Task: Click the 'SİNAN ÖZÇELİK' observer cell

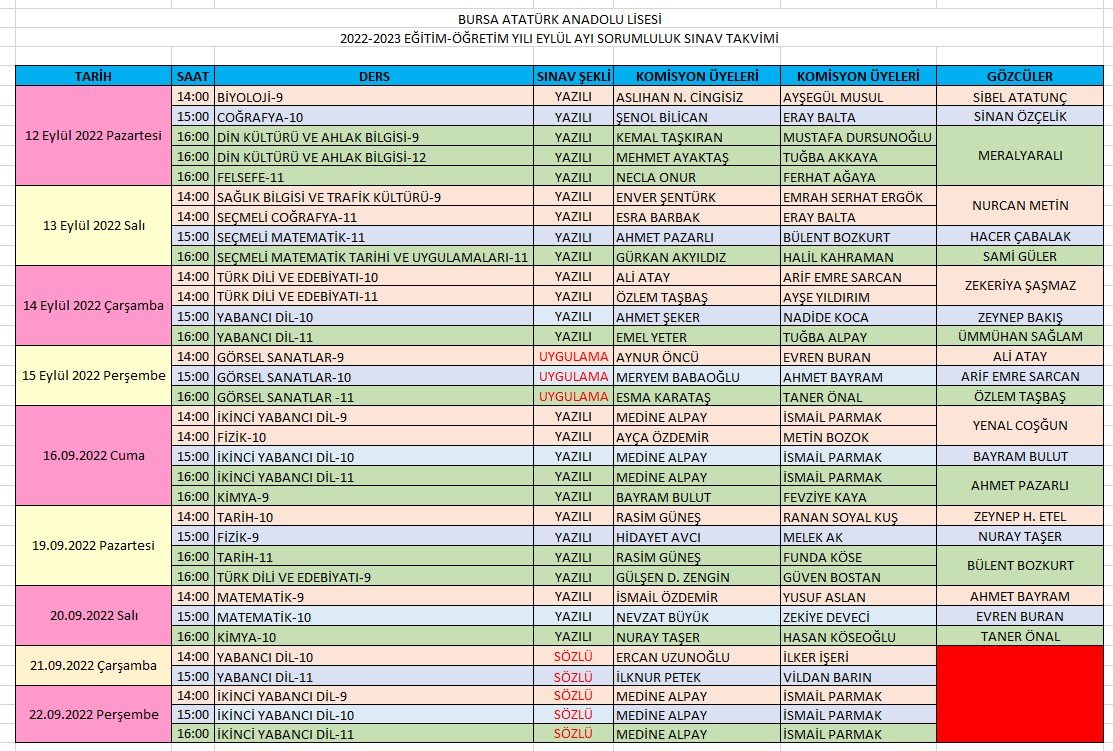Action: click(1020, 116)
